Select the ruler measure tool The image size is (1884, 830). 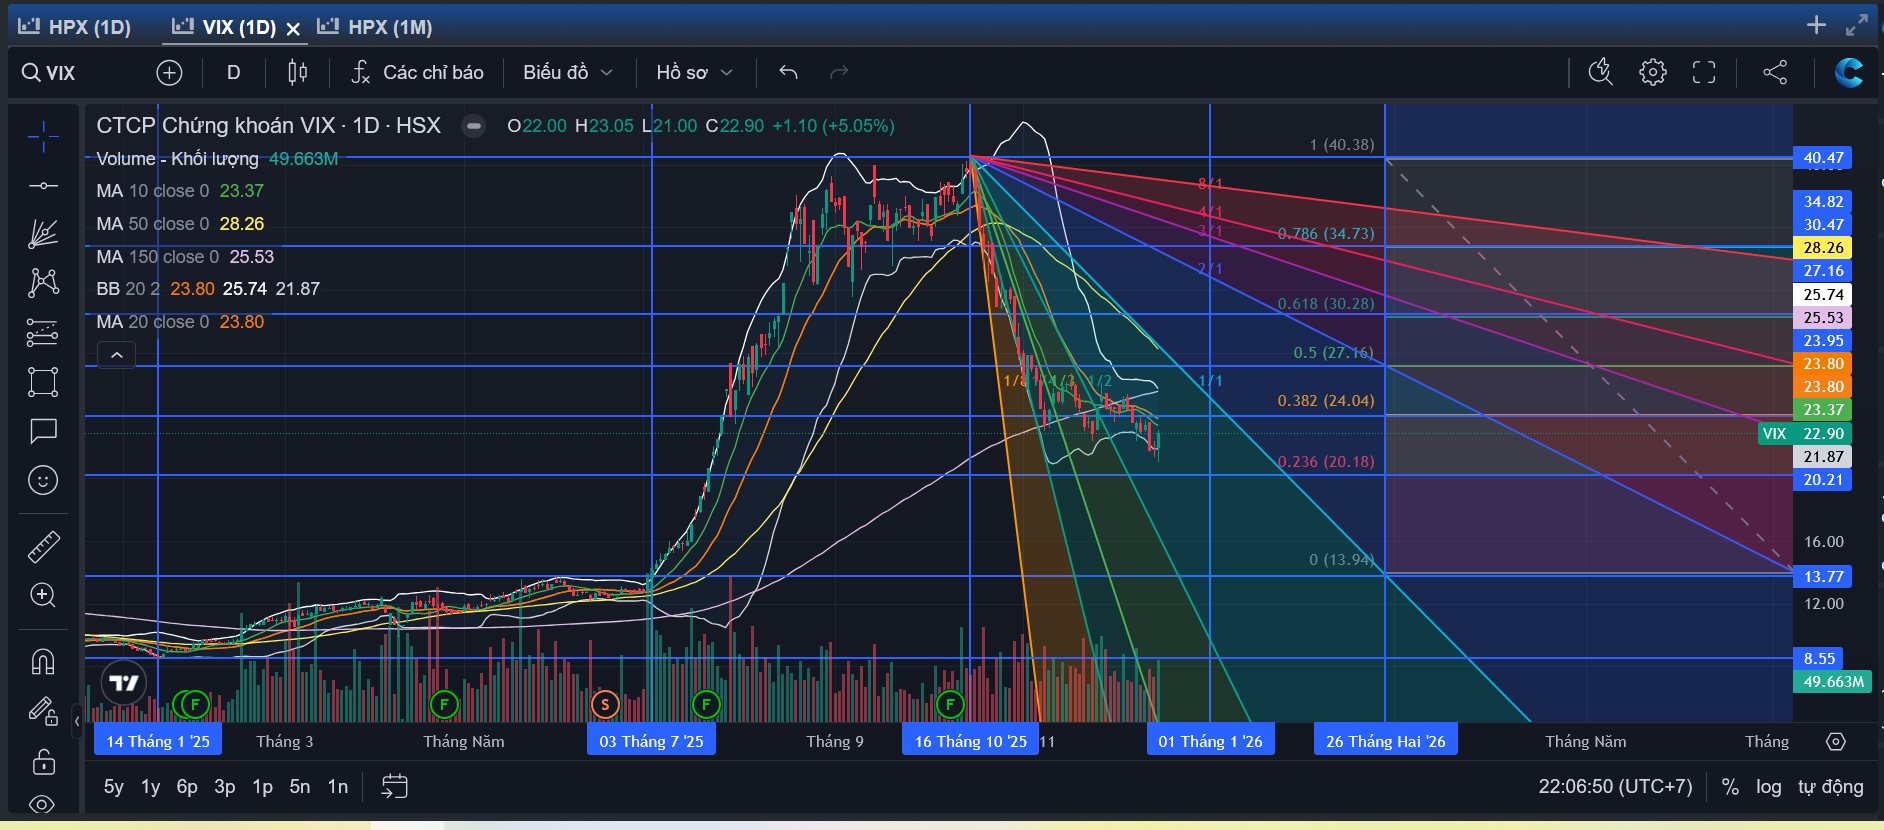point(43,546)
